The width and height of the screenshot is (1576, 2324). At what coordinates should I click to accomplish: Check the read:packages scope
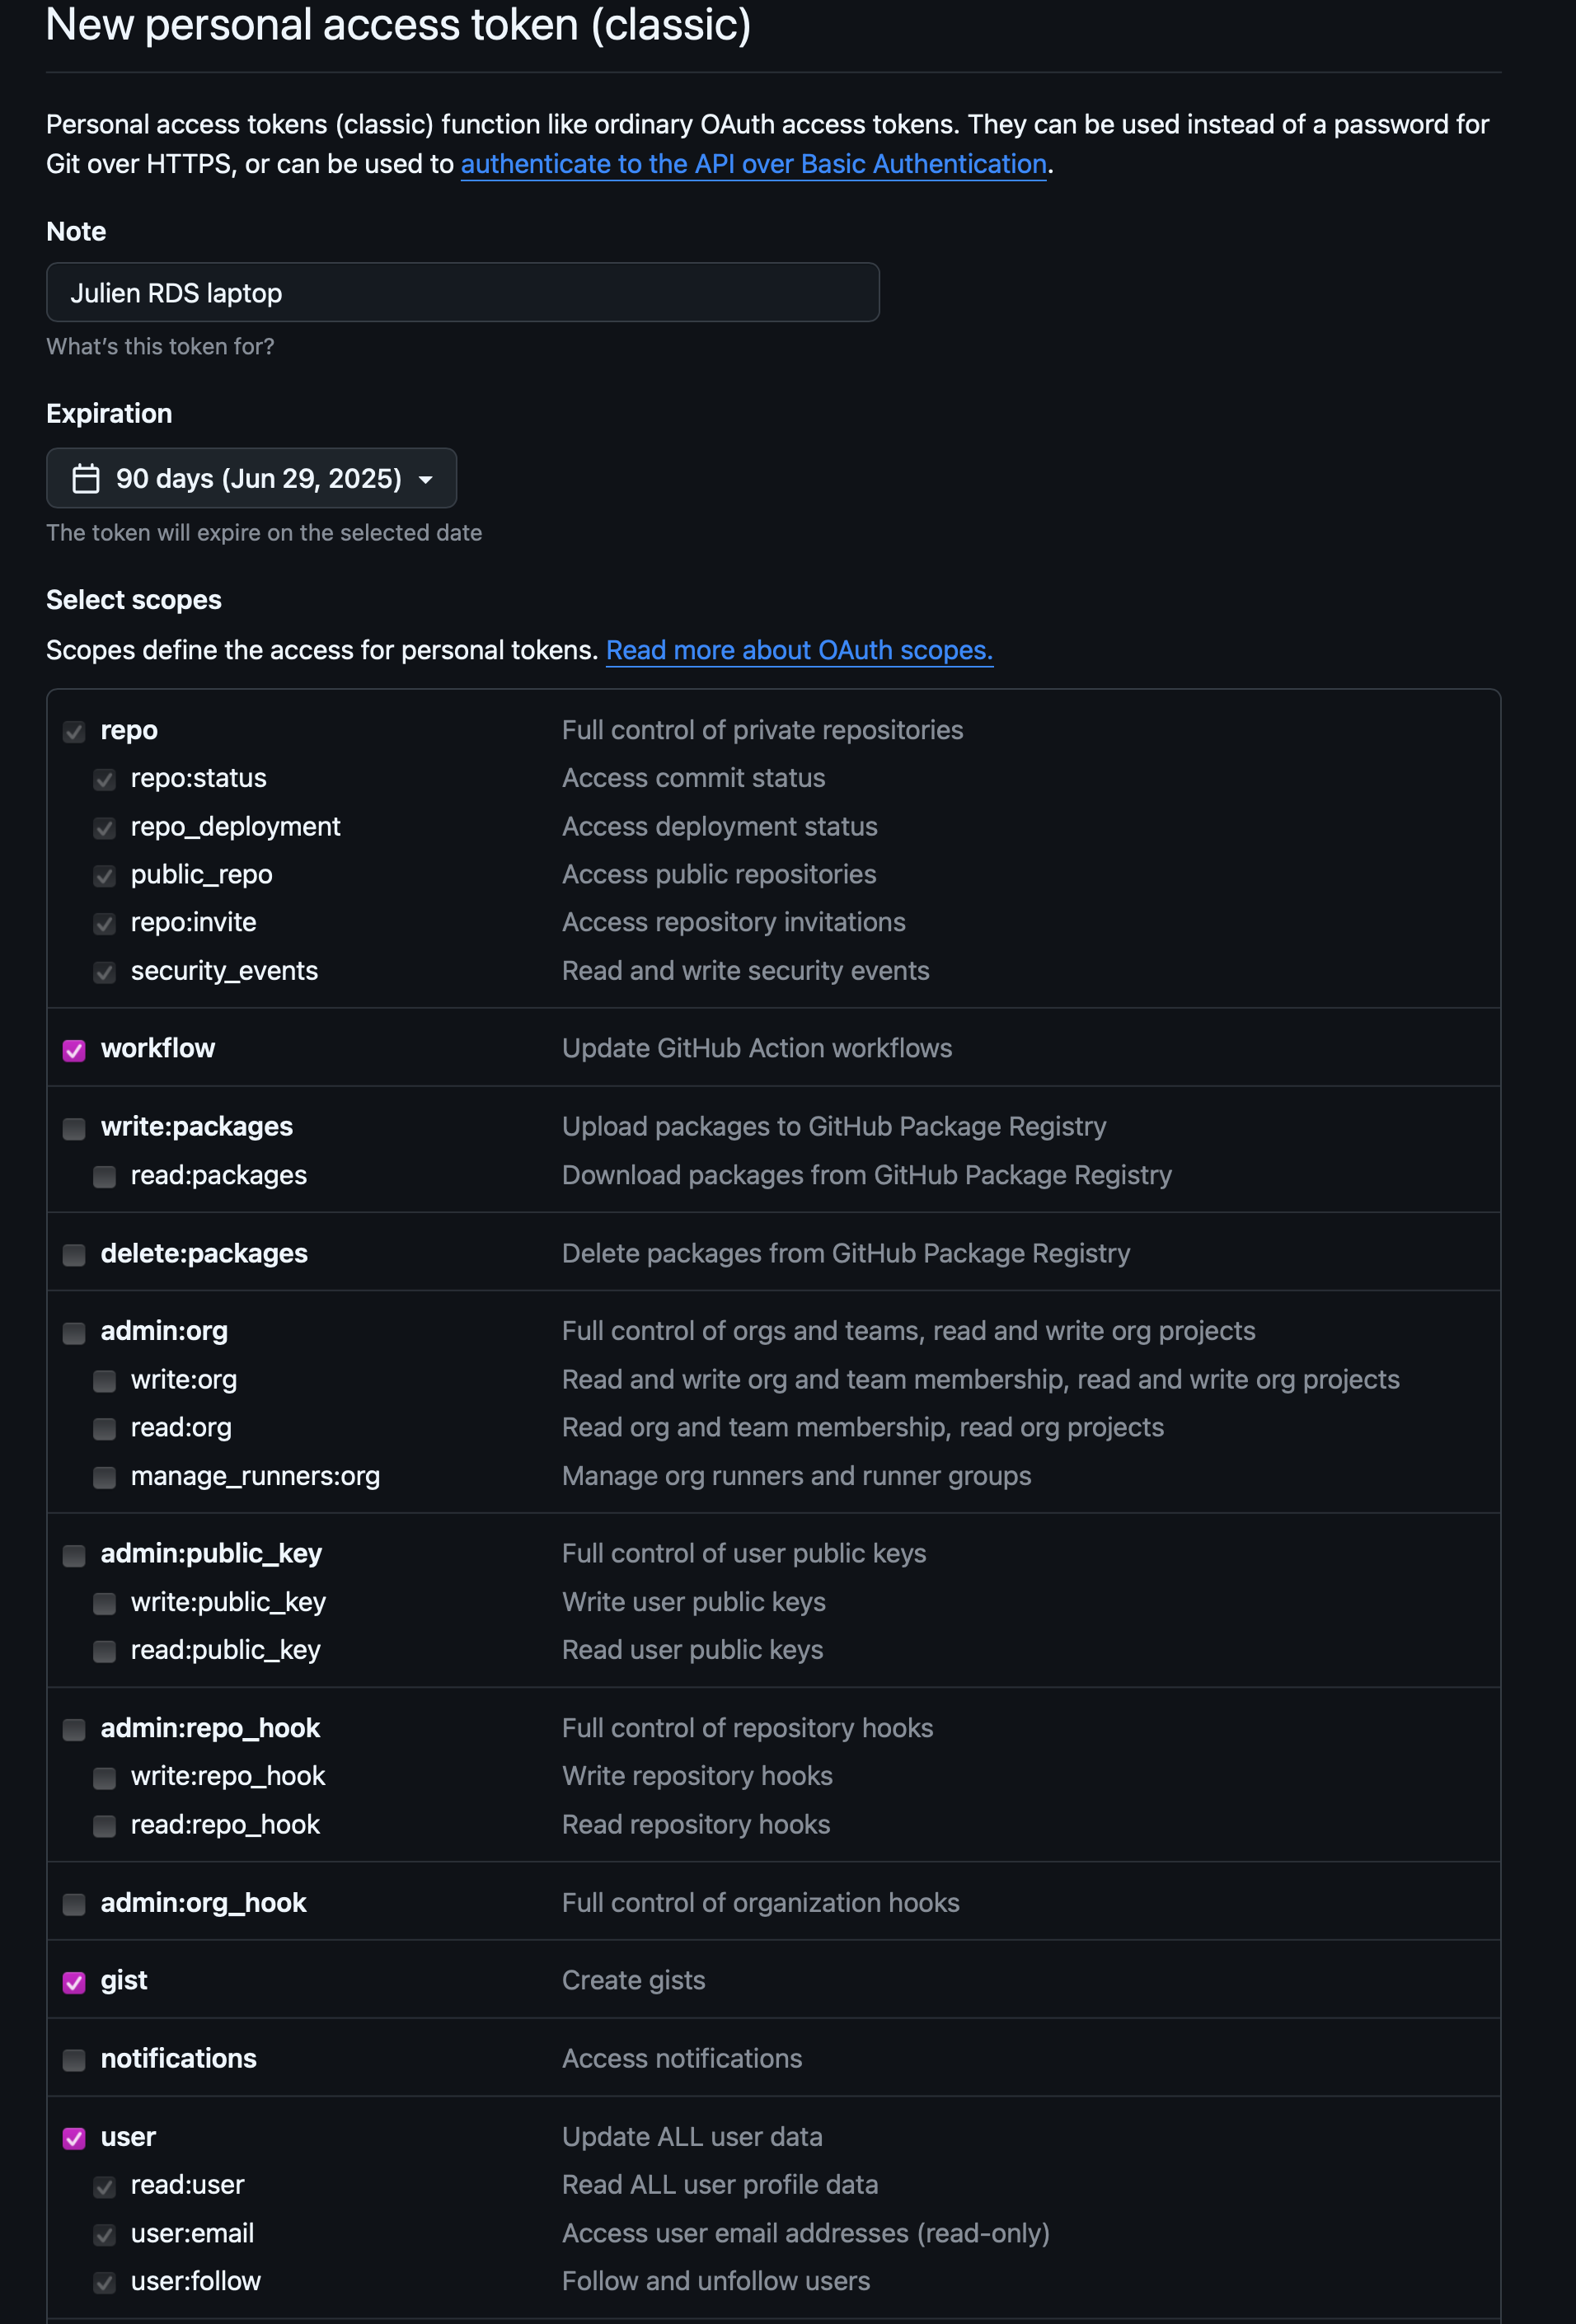tap(104, 1176)
